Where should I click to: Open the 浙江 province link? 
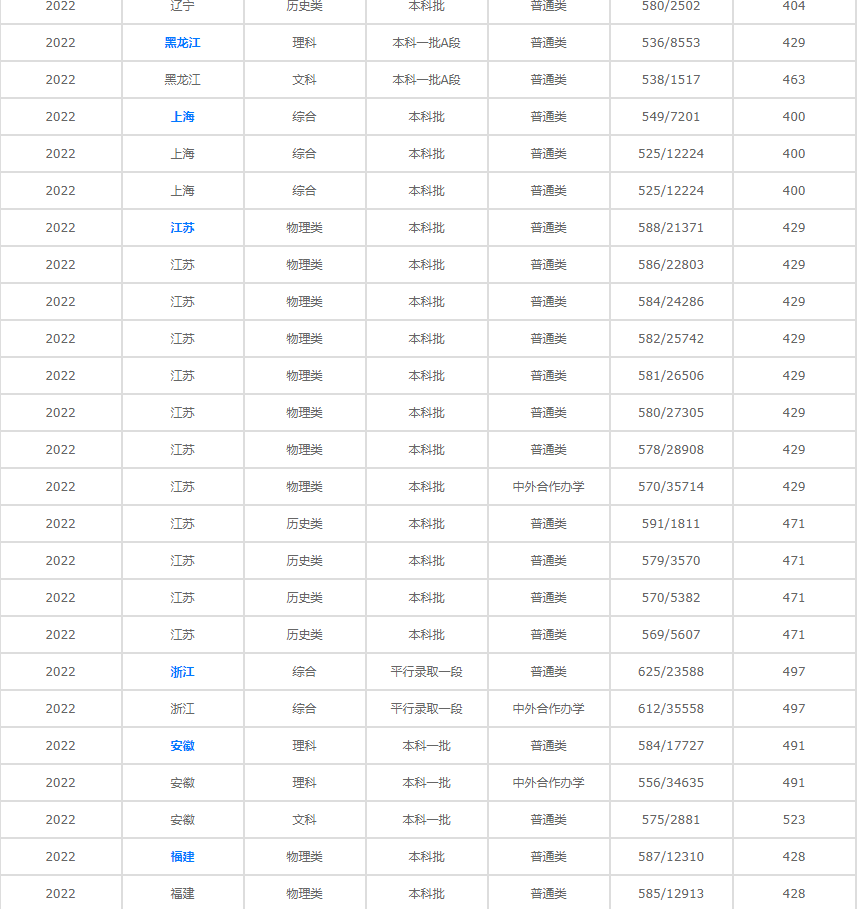click(183, 672)
